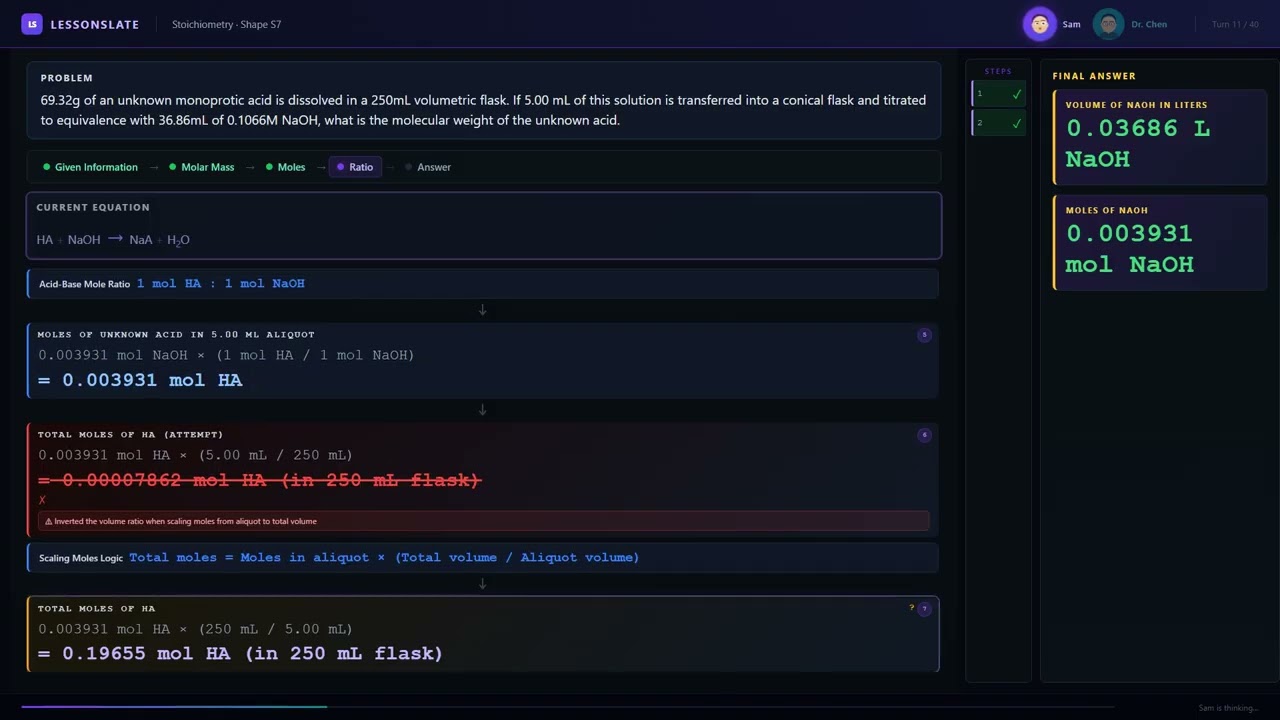This screenshot has height=720, width=1280.
Task: Go to the Given Information stage
Action: click(x=90, y=167)
